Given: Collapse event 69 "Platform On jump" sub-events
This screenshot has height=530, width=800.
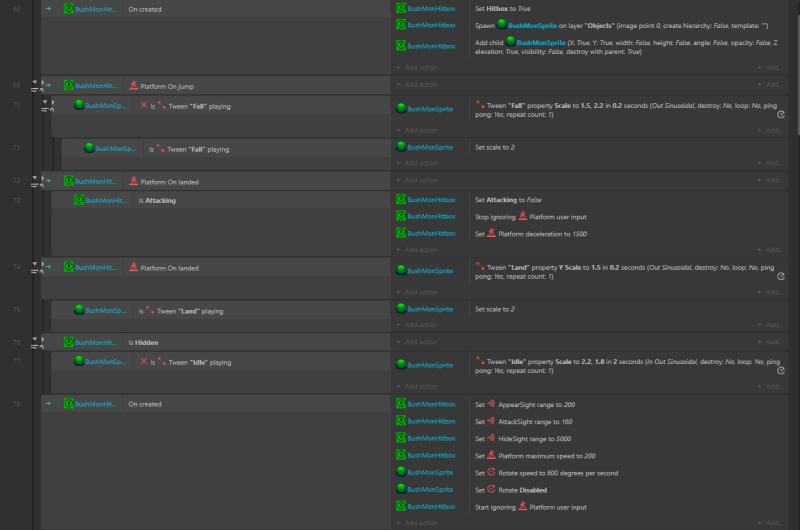Looking at the screenshot, I should [35, 82].
